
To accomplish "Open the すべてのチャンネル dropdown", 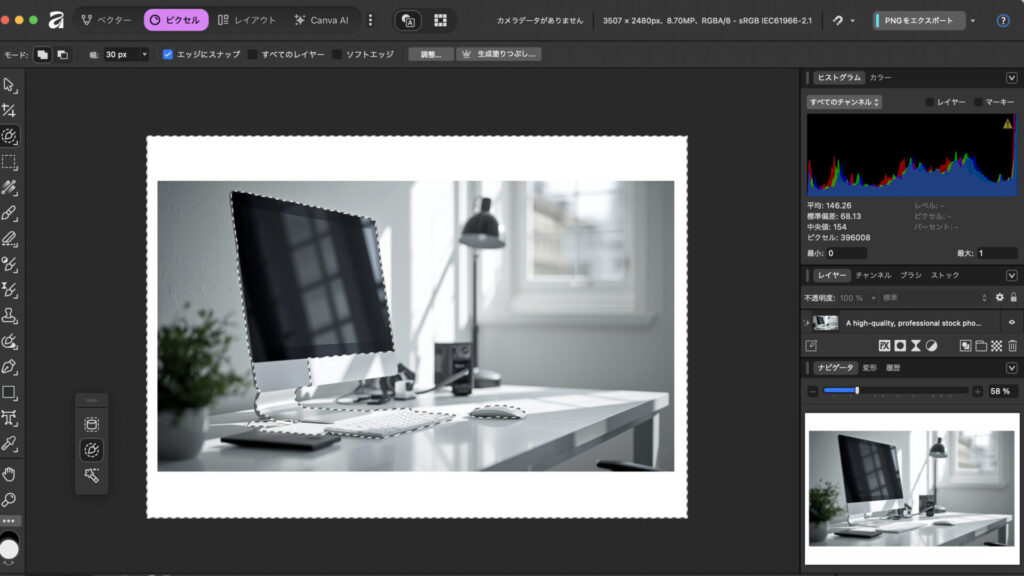I will (844, 102).
